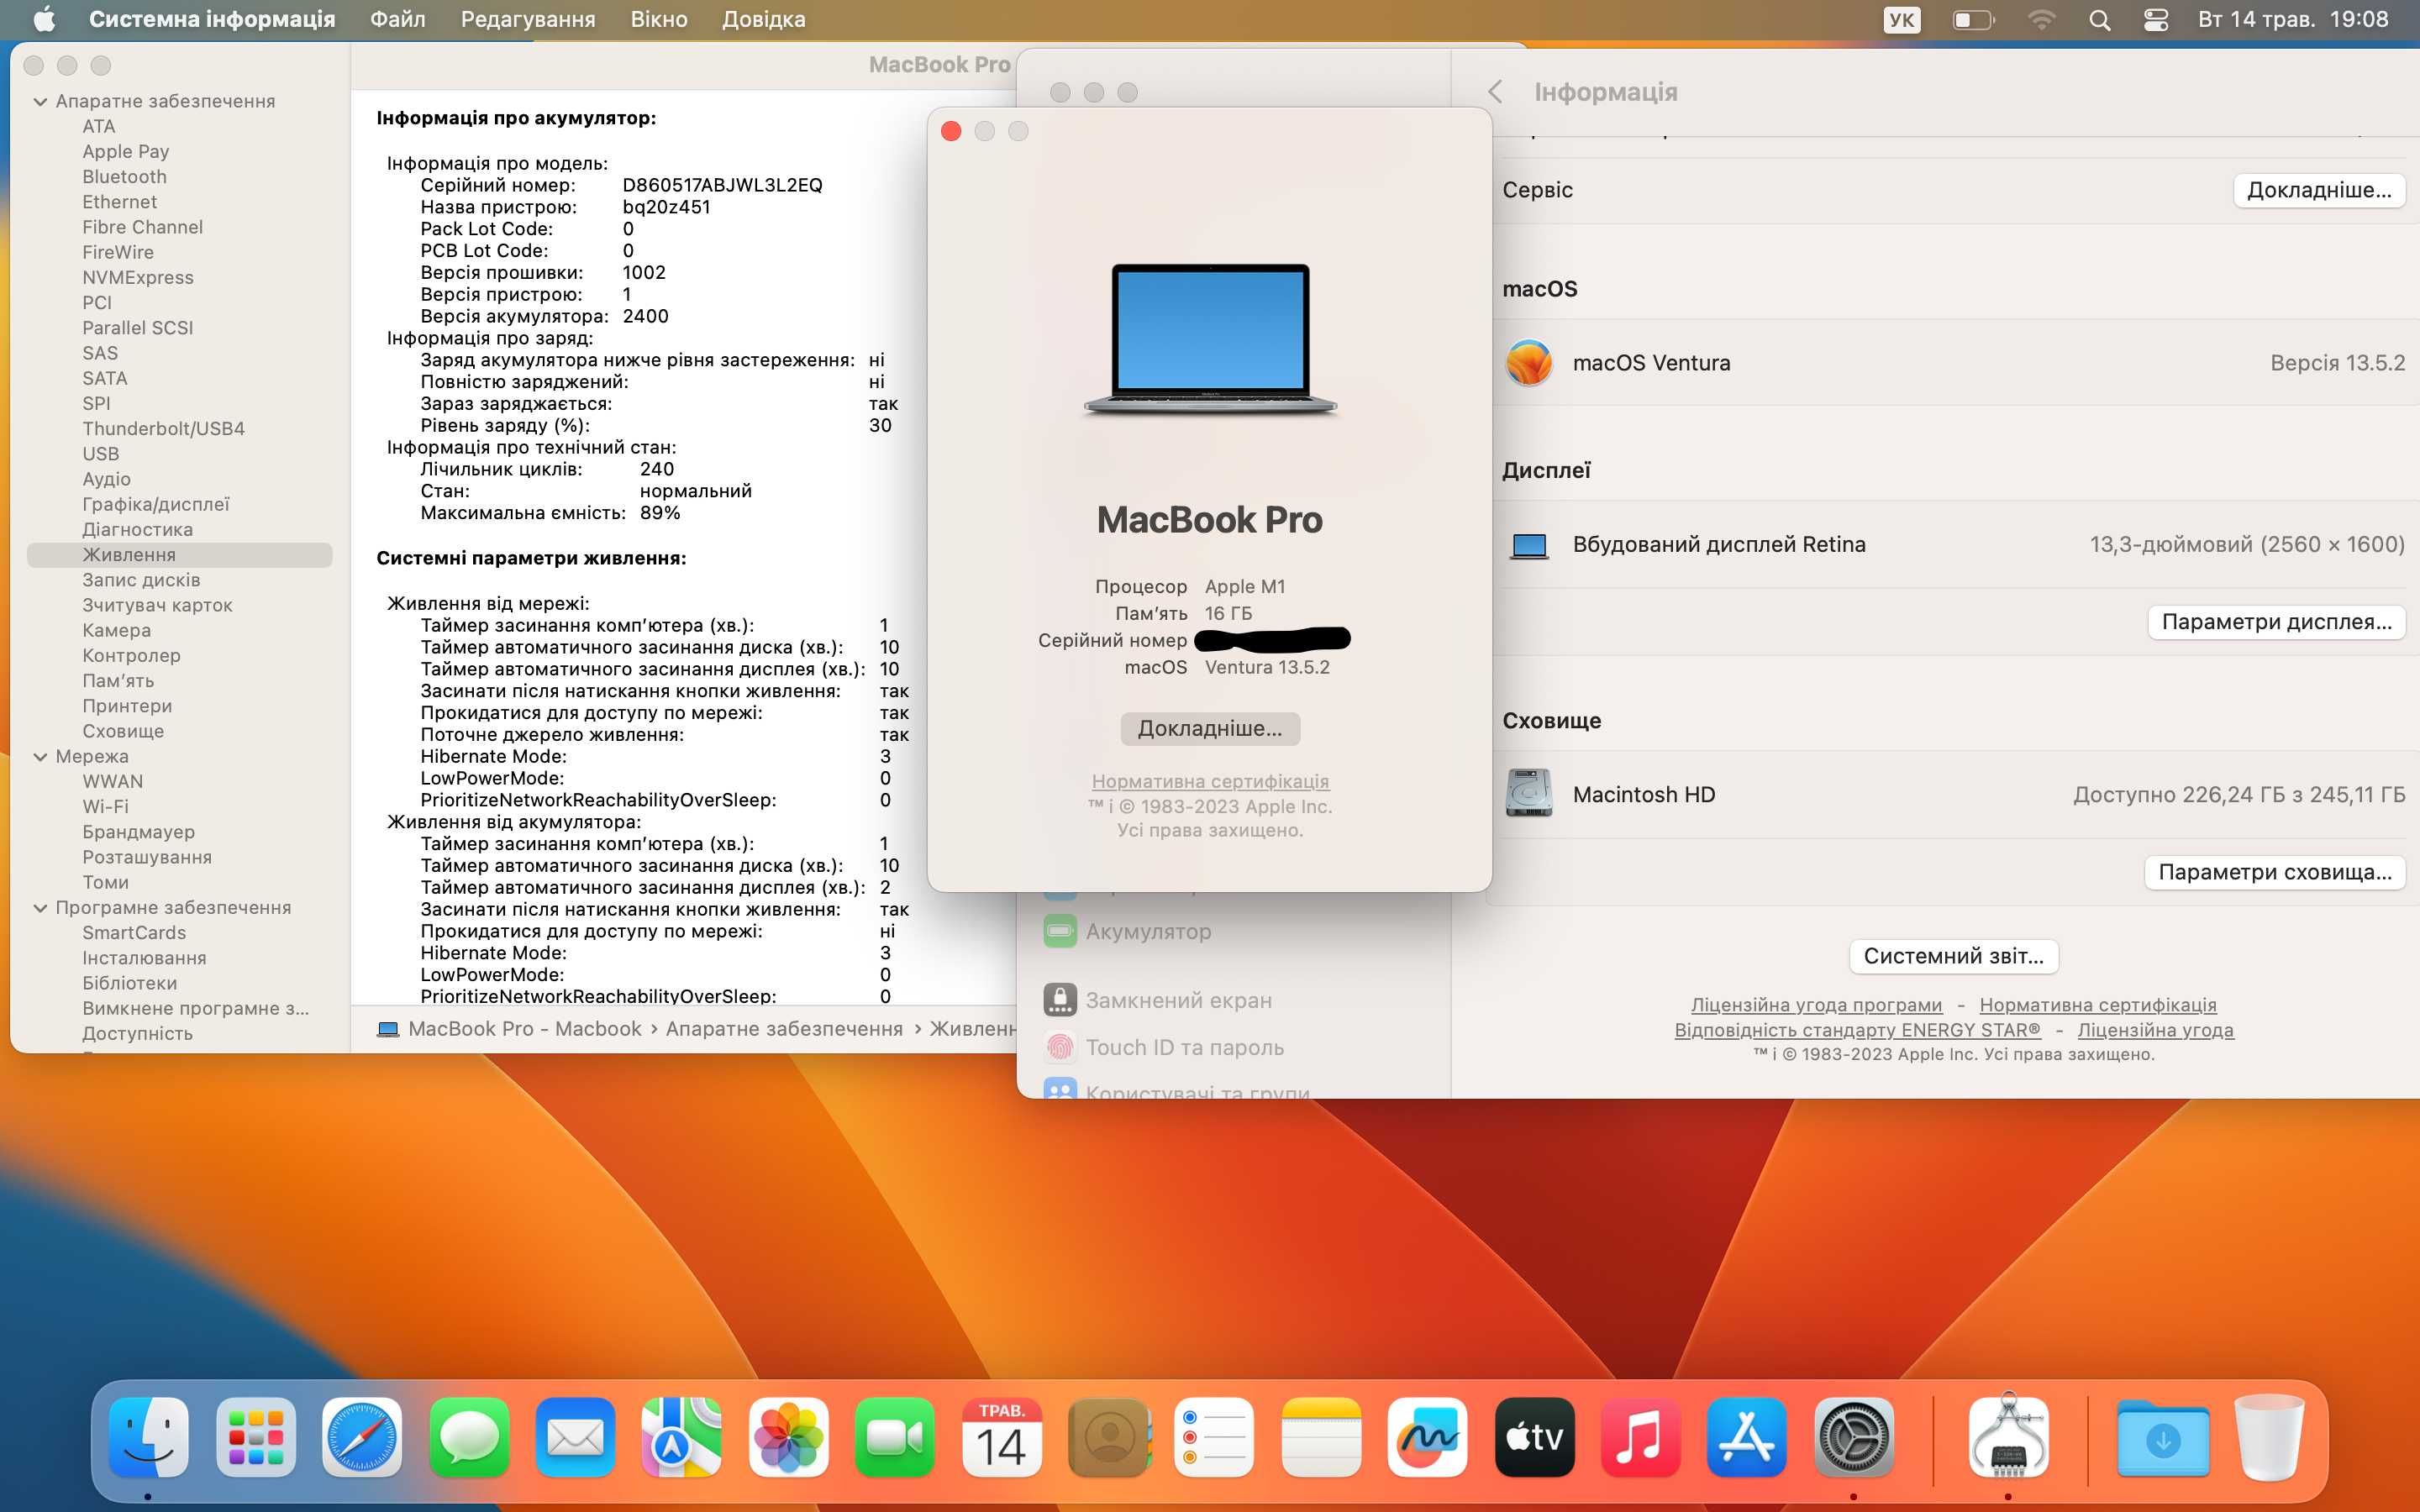This screenshot has height=1512, width=2420.
Task: Click the MacBook Pro laptop image
Action: [x=1210, y=339]
